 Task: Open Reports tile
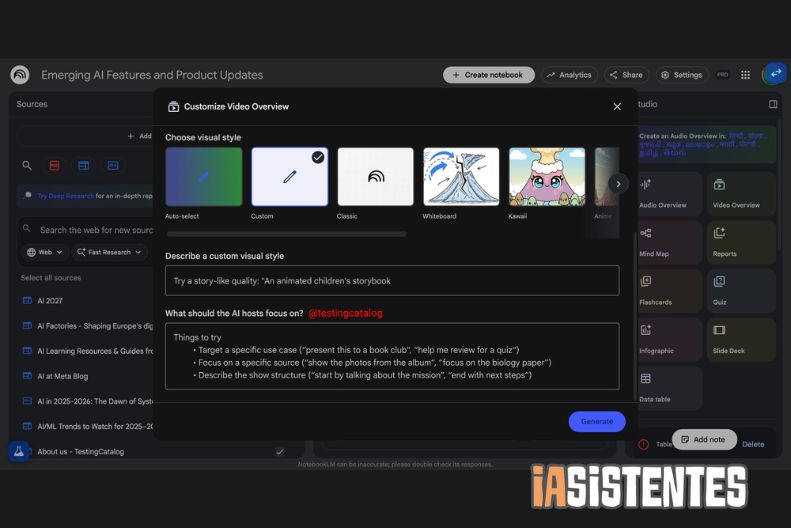(741, 242)
